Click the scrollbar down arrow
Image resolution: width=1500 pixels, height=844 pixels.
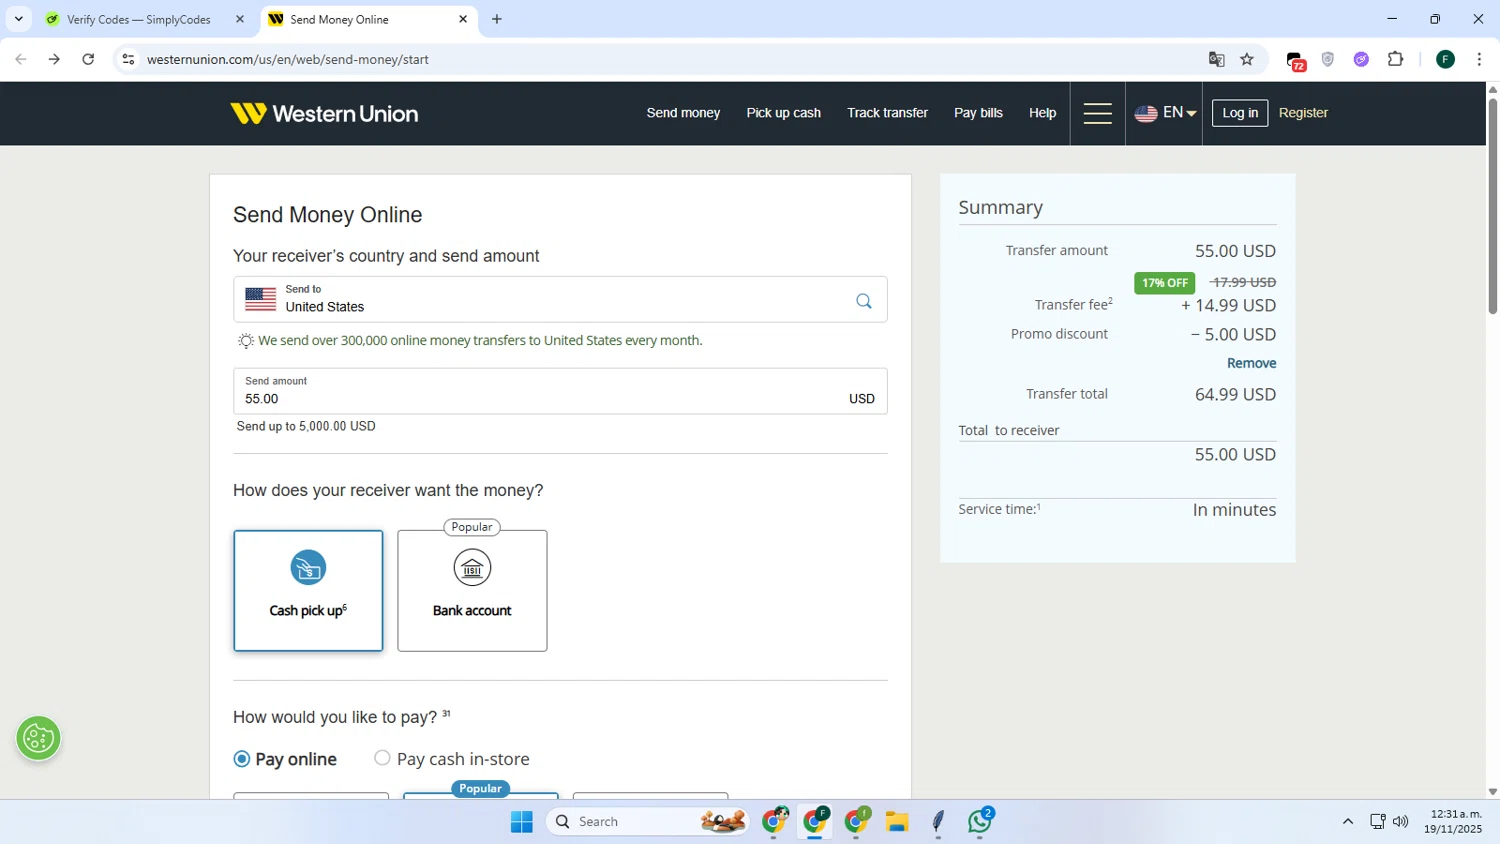[1492, 791]
